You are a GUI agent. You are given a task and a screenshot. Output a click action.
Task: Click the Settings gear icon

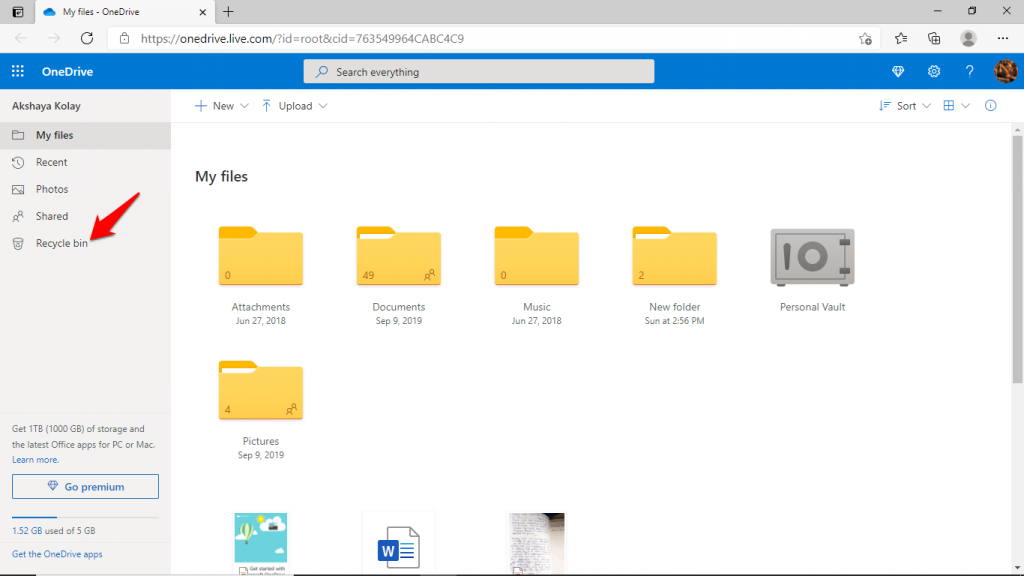(x=934, y=71)
